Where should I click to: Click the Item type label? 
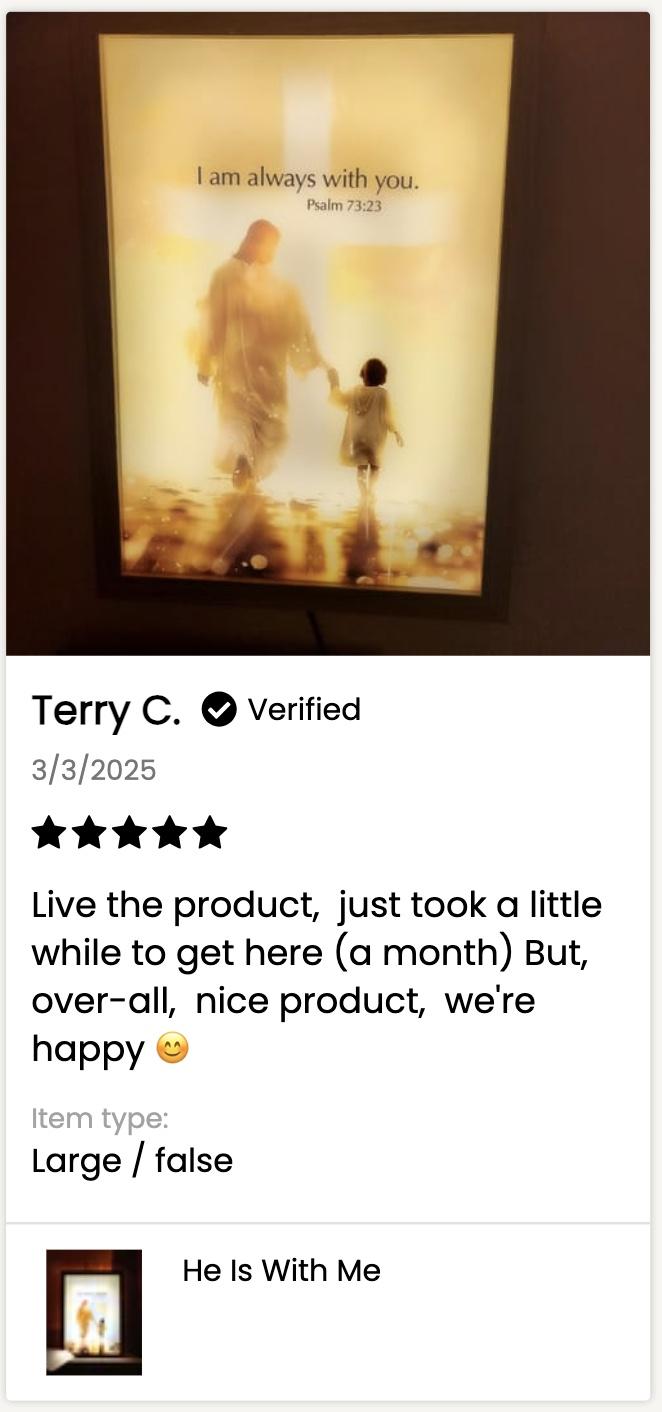pos(100,1118)
